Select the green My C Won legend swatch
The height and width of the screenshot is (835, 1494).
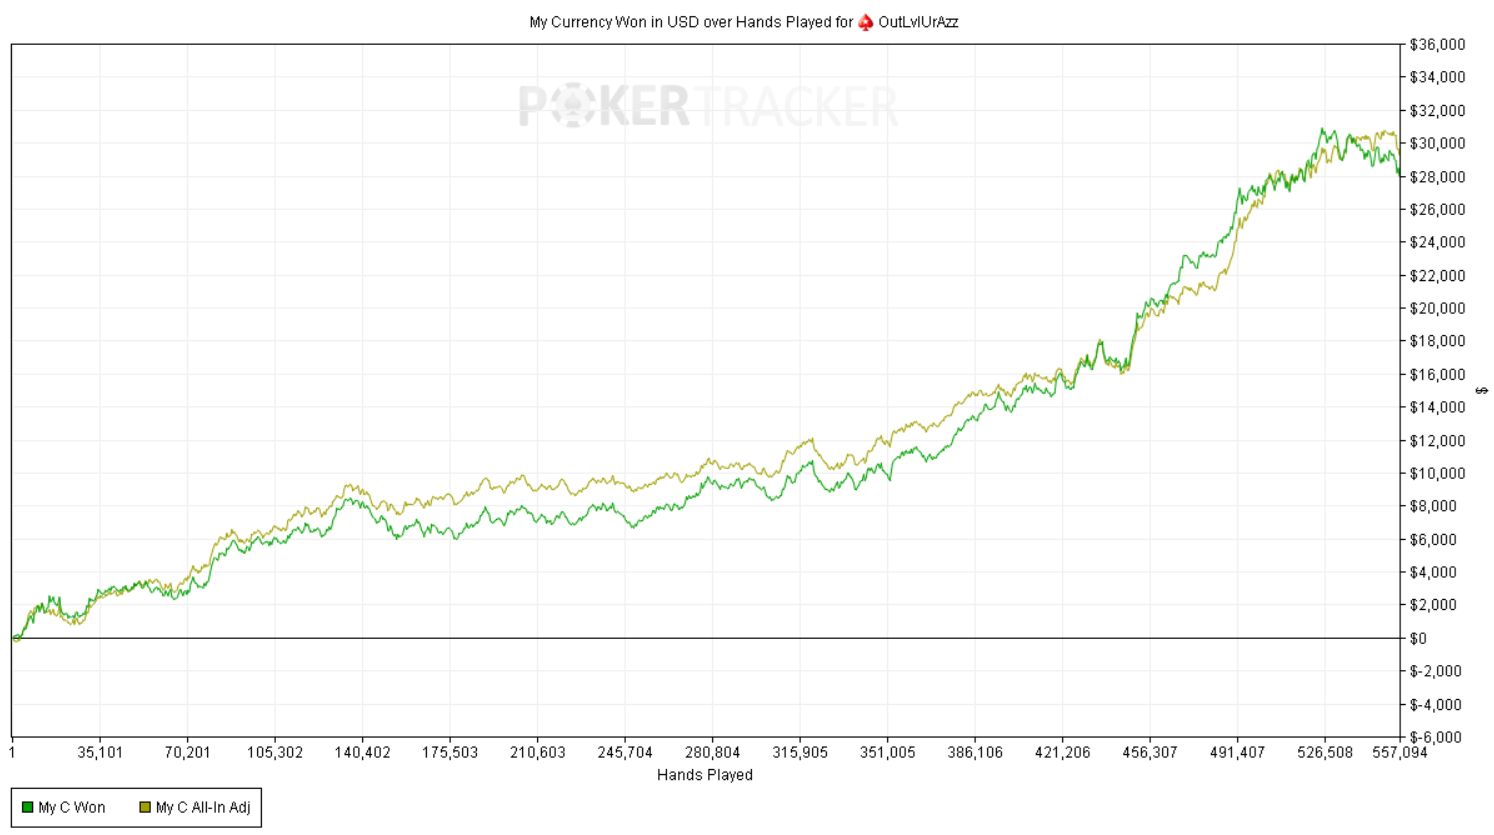(28, 807)
